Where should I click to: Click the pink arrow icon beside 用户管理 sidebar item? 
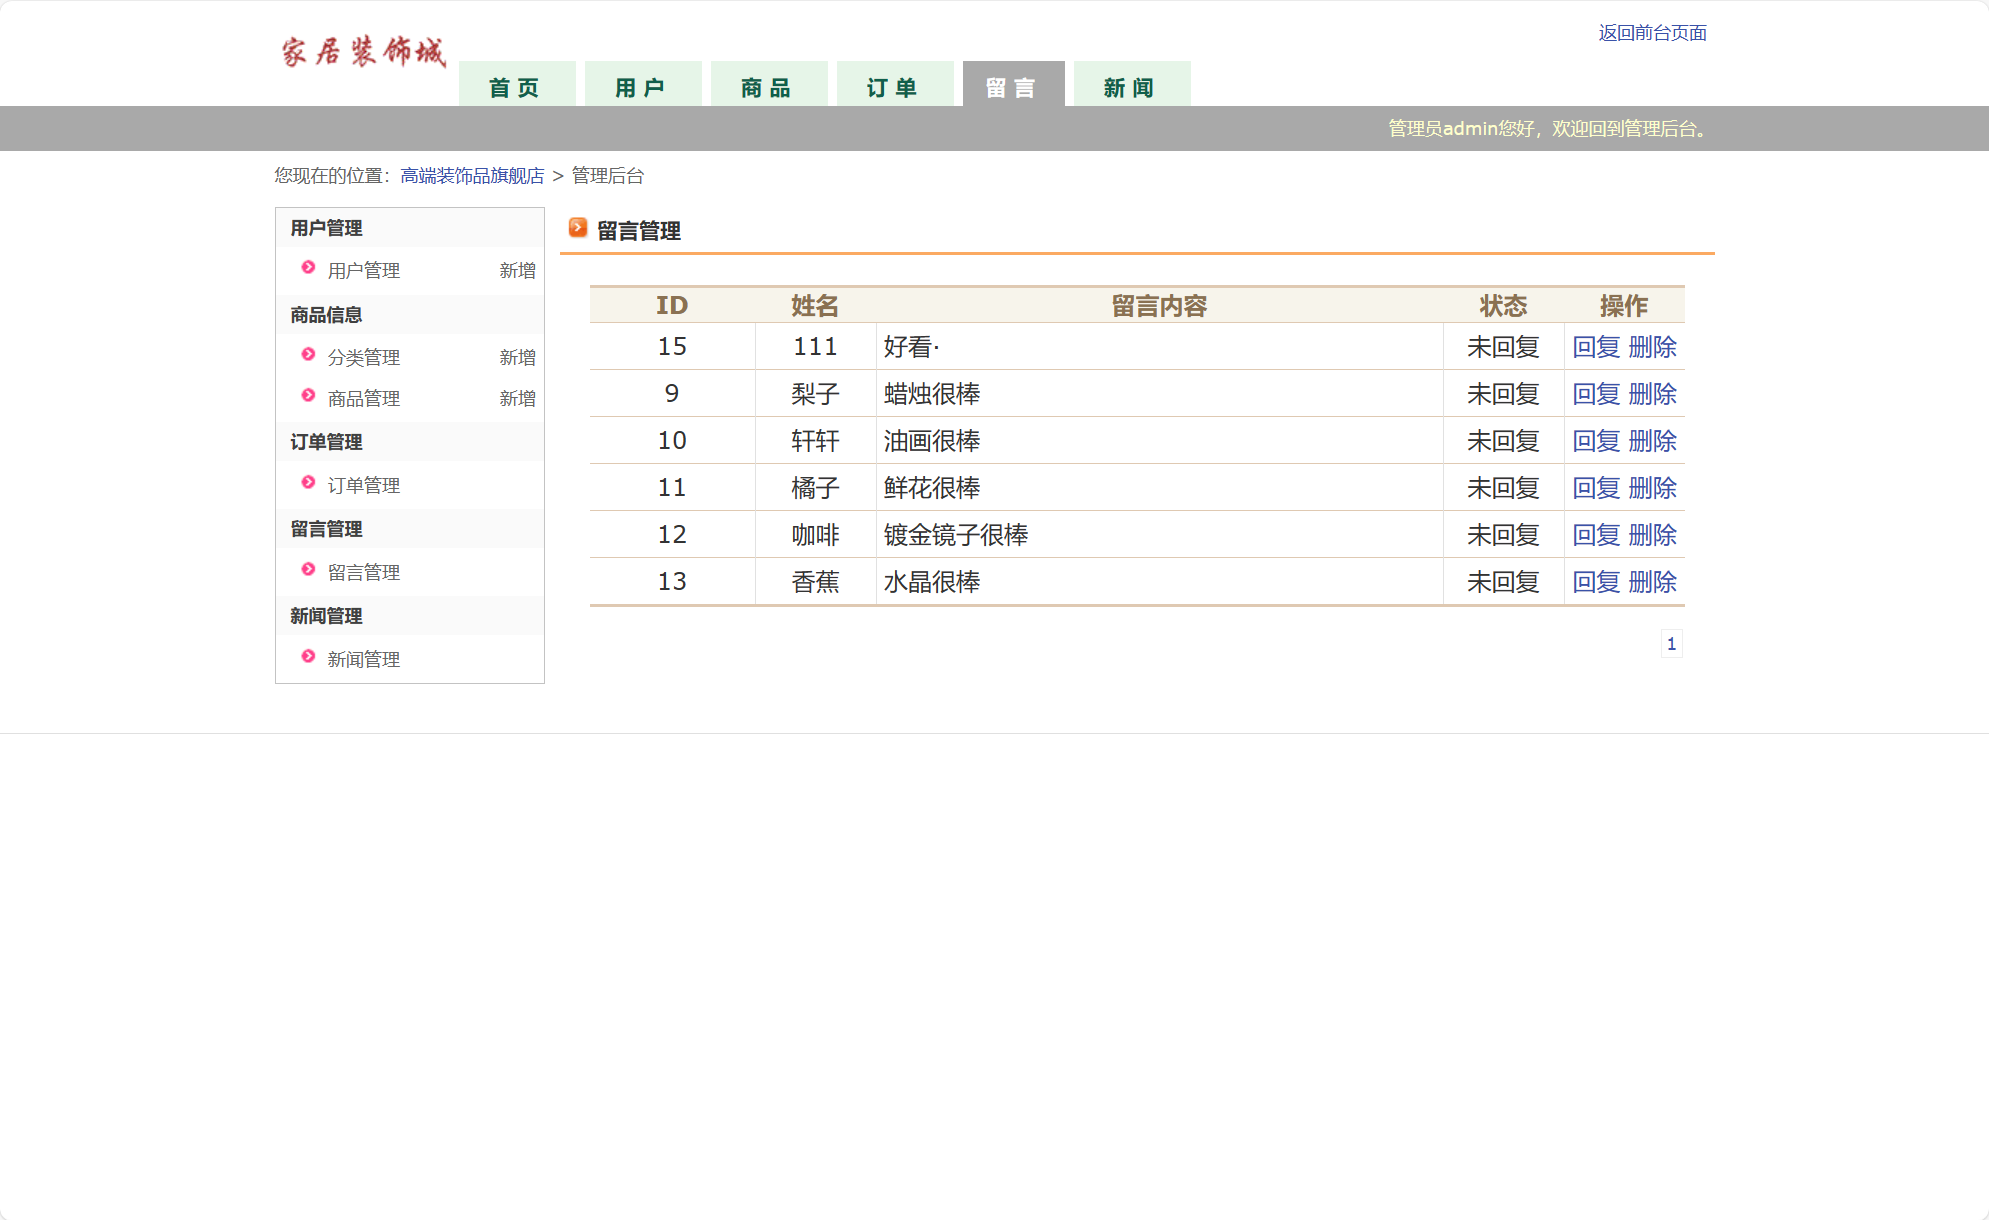307,268
